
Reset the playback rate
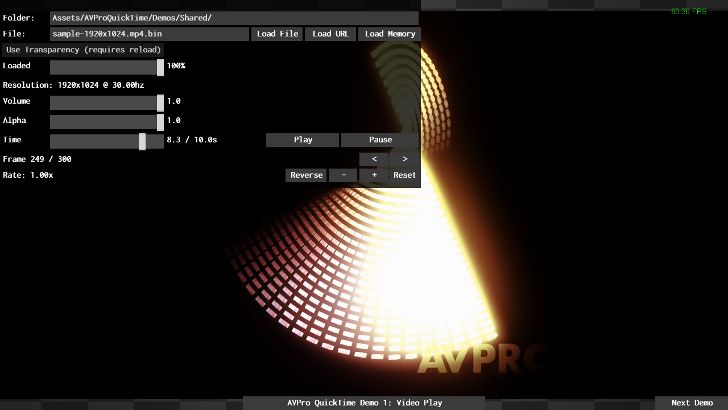click(404, 176)
